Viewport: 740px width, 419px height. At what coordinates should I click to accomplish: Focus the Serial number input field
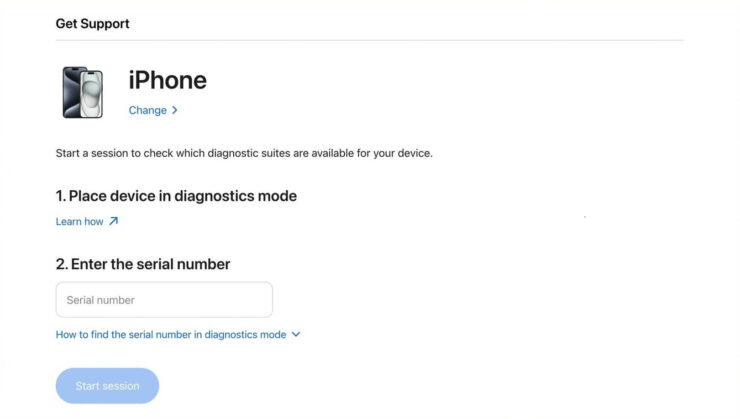click(x=164, y=300)
